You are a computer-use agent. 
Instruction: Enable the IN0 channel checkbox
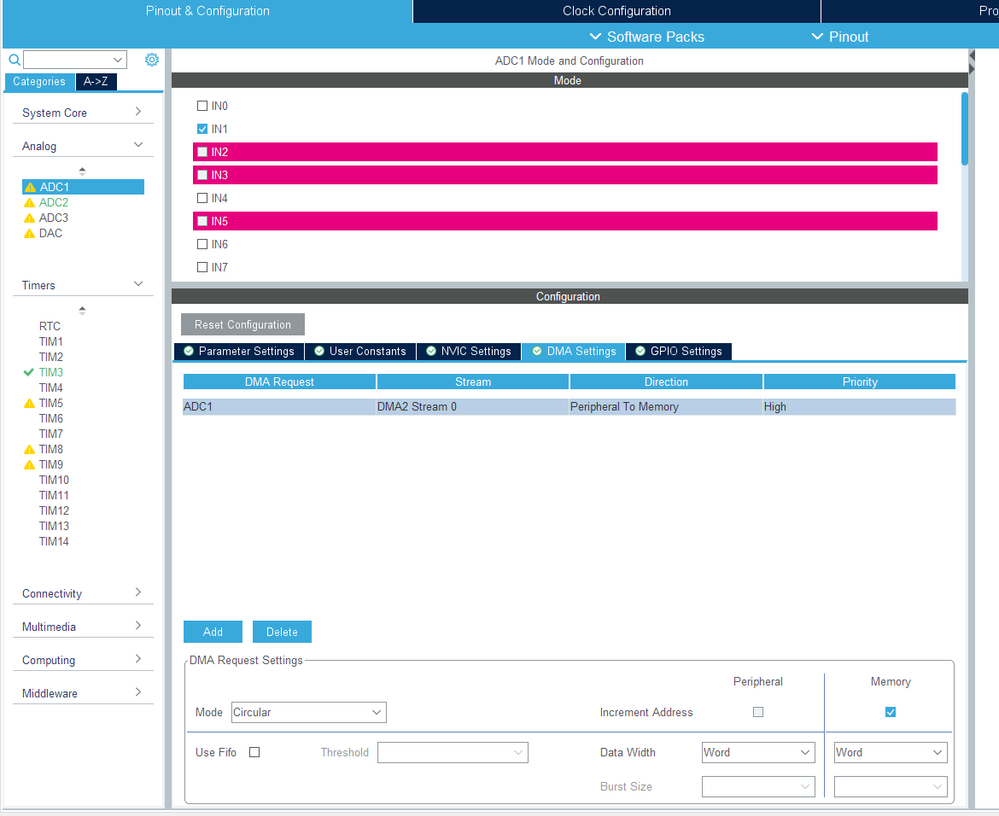pos(202,106)
